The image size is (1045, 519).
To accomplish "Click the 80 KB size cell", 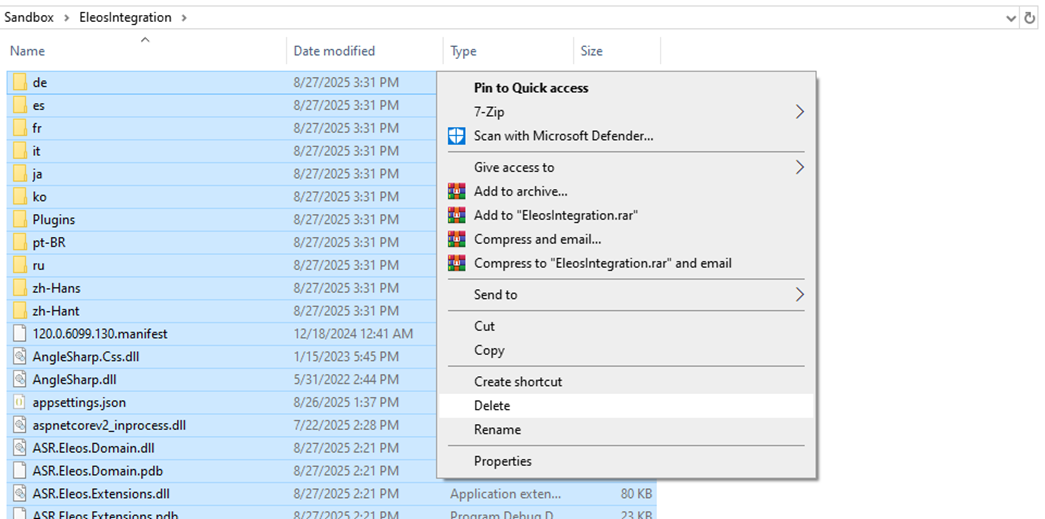I will (x=634, y=494).
